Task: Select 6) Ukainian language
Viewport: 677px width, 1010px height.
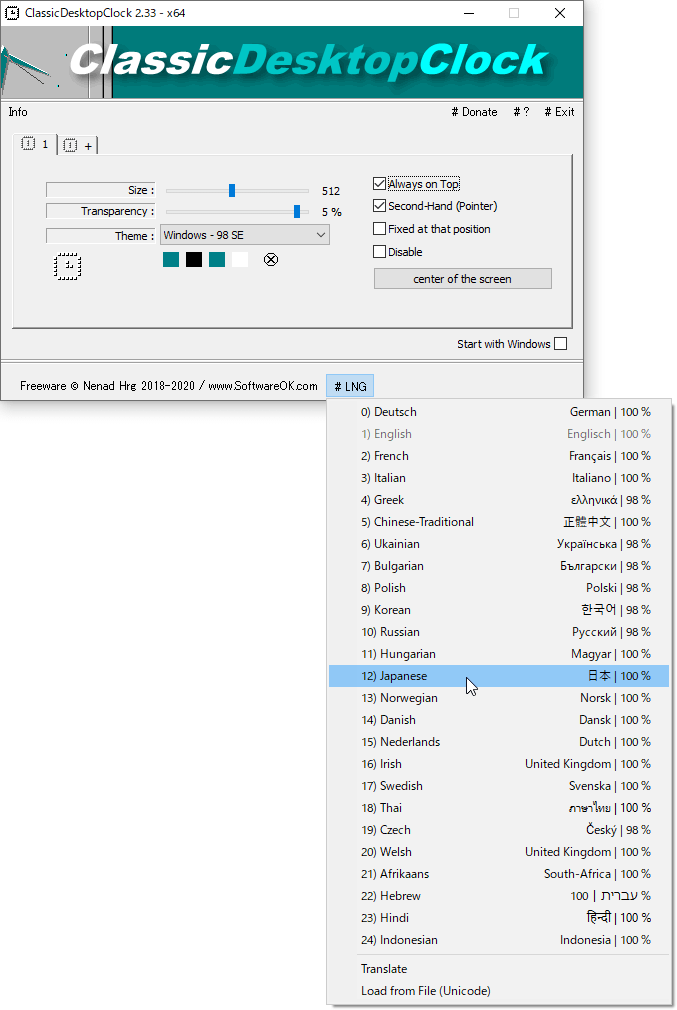Action: click(499, 544)
